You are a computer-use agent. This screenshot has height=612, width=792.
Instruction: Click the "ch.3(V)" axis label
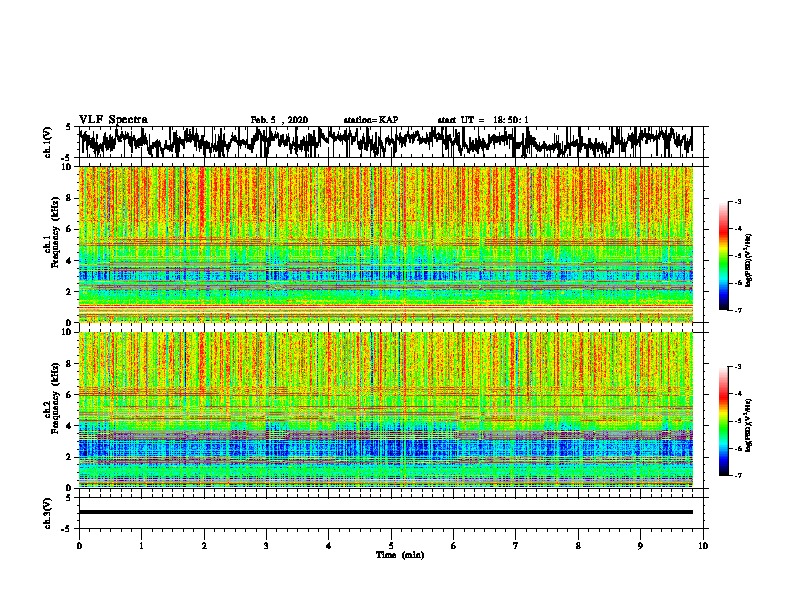point(48,513)
